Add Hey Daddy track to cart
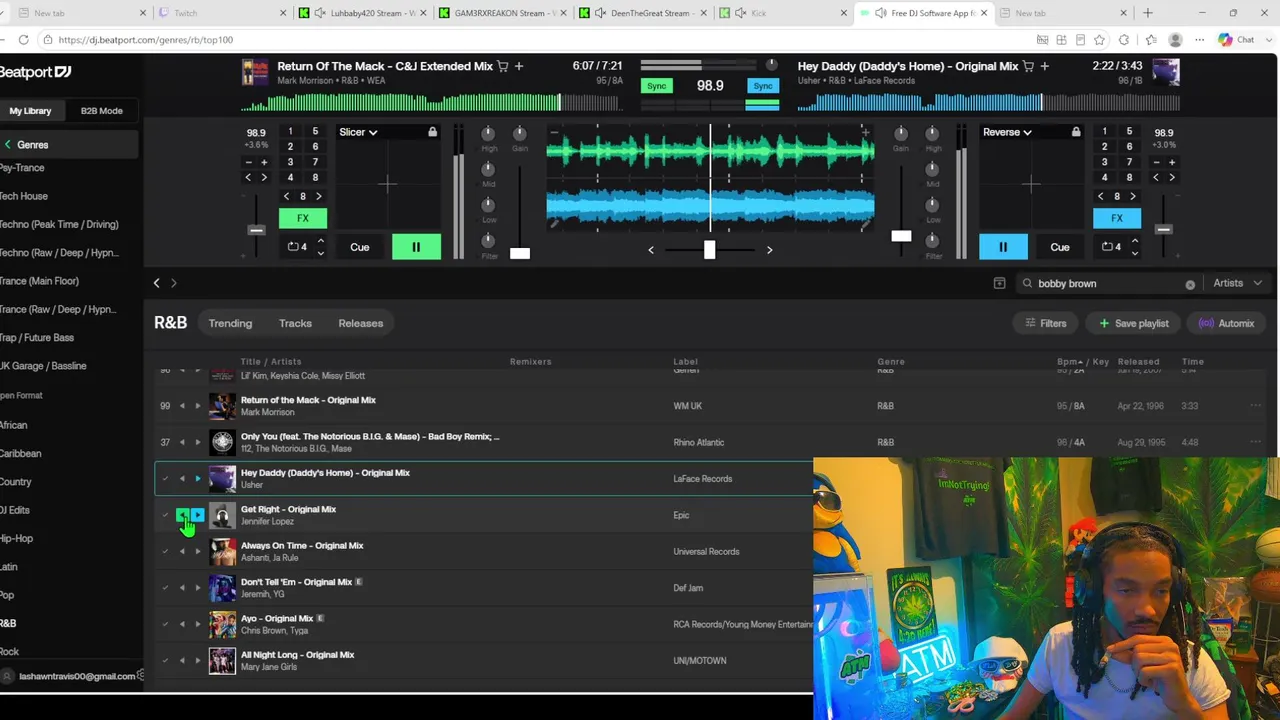 (x=1029, y=66)
